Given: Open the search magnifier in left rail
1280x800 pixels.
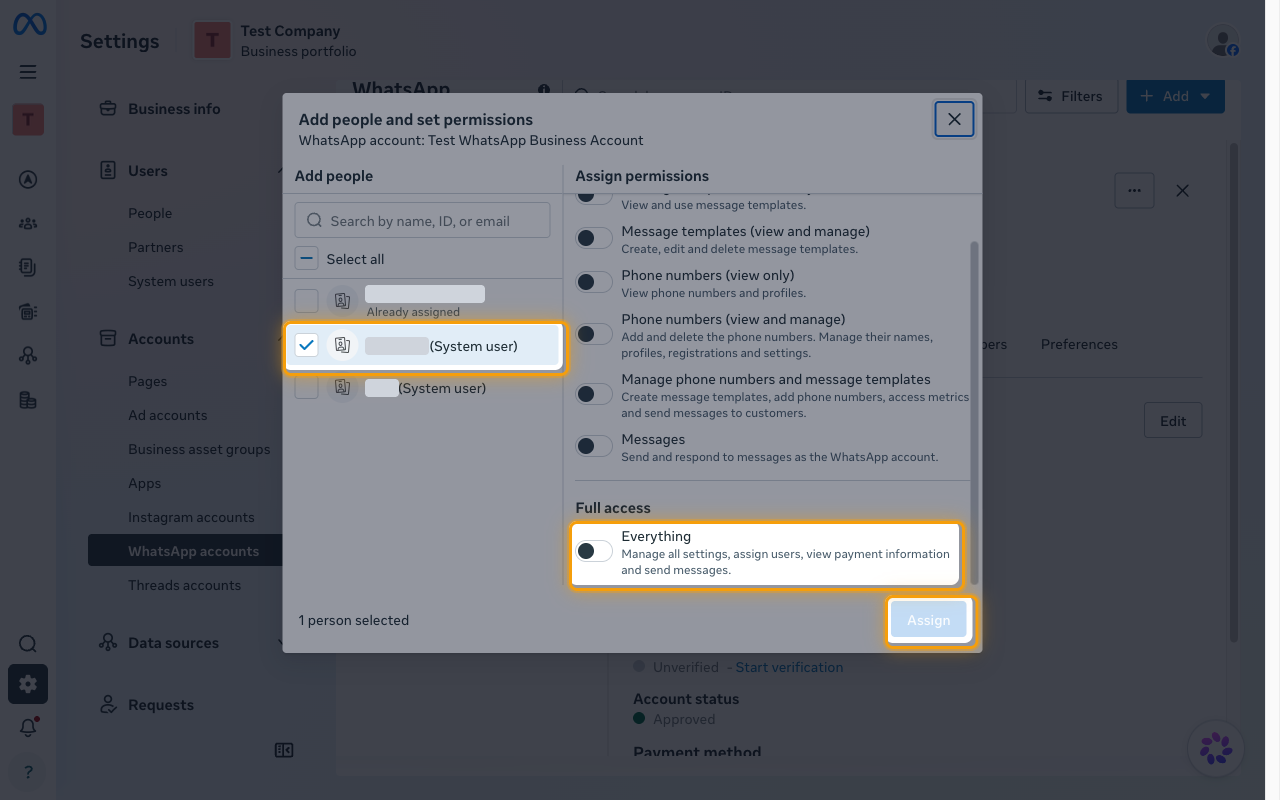Looking at the screenshot, I should pyautogui.click(x=28, y=644).
